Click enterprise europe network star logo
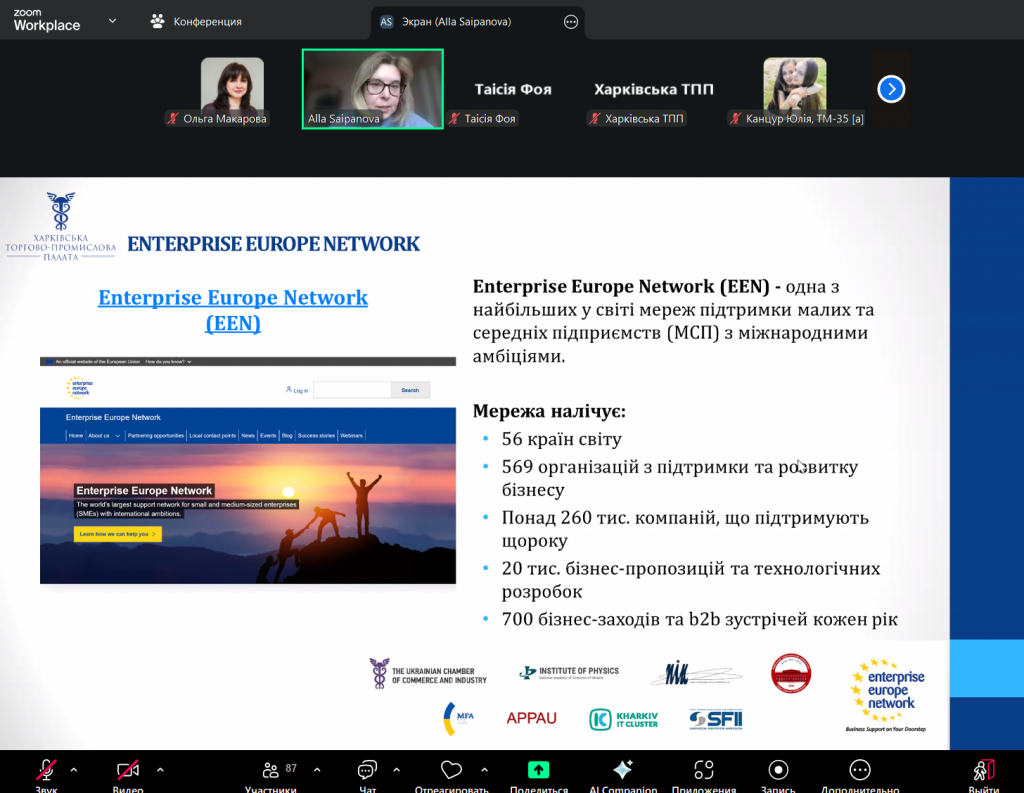The image size is (1024, 793). coord(888,696)
